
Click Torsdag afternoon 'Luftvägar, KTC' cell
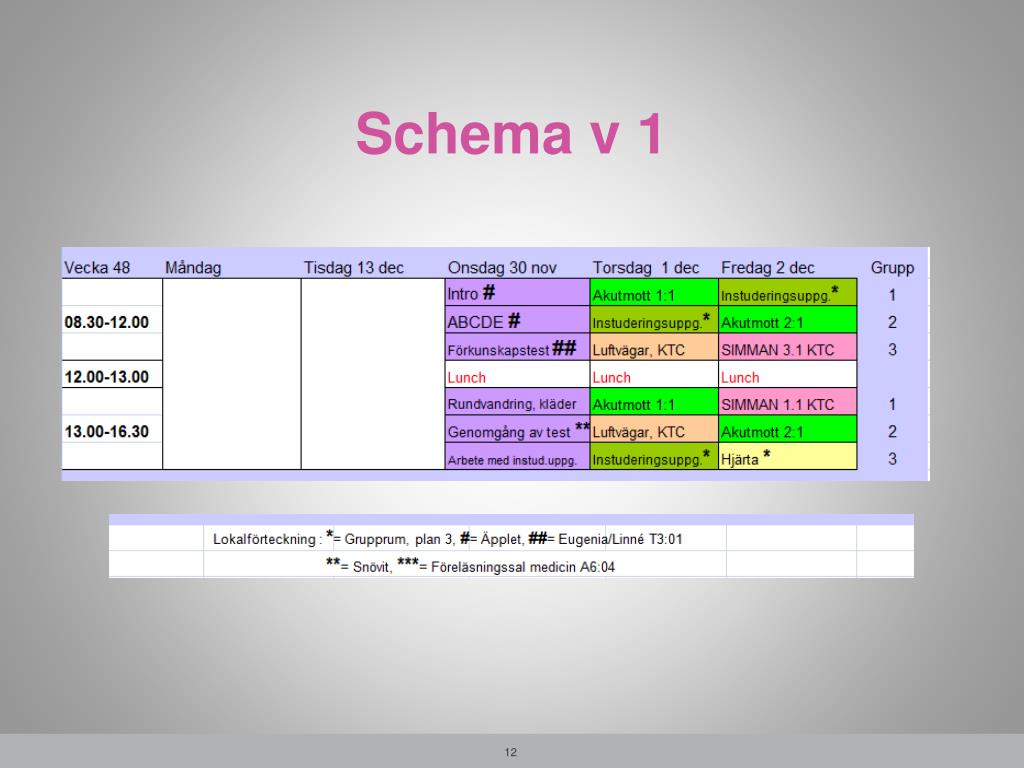coord(654,430)
